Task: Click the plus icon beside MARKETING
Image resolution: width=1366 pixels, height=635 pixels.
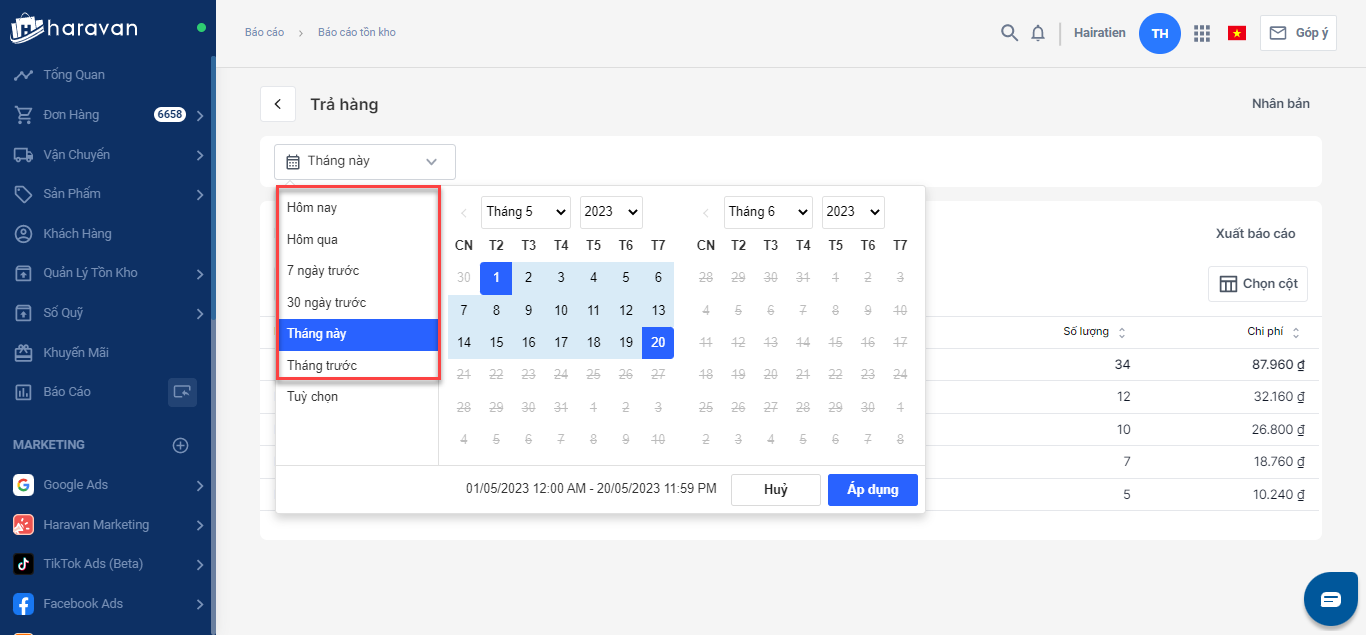Action: [181, 445]
